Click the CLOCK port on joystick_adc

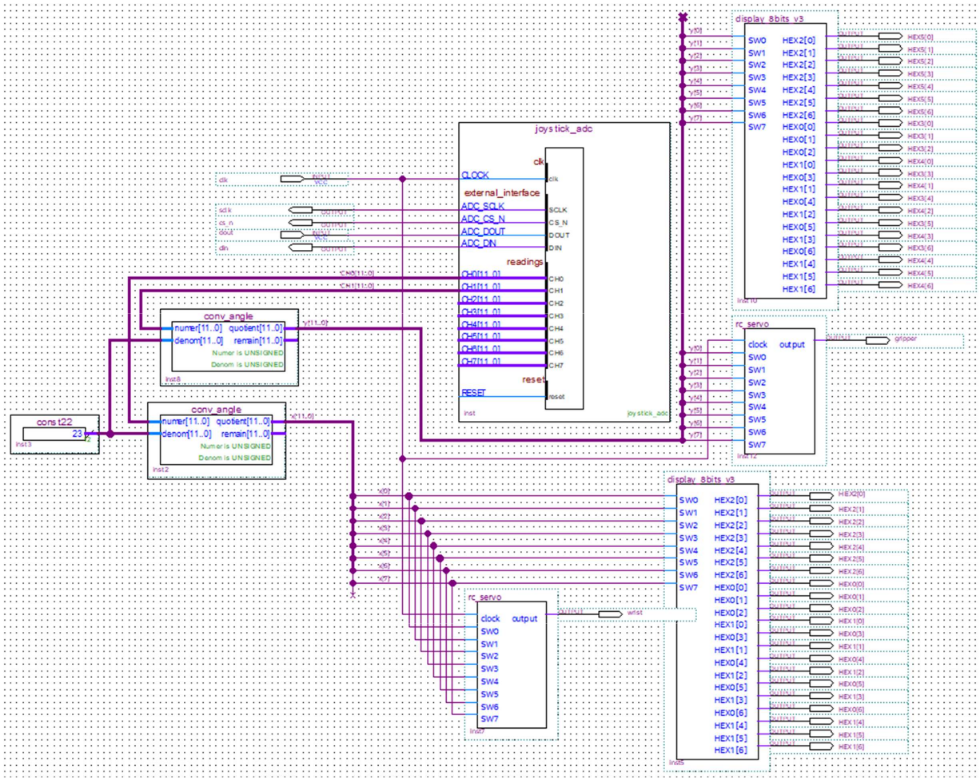(x=475, y=175)
